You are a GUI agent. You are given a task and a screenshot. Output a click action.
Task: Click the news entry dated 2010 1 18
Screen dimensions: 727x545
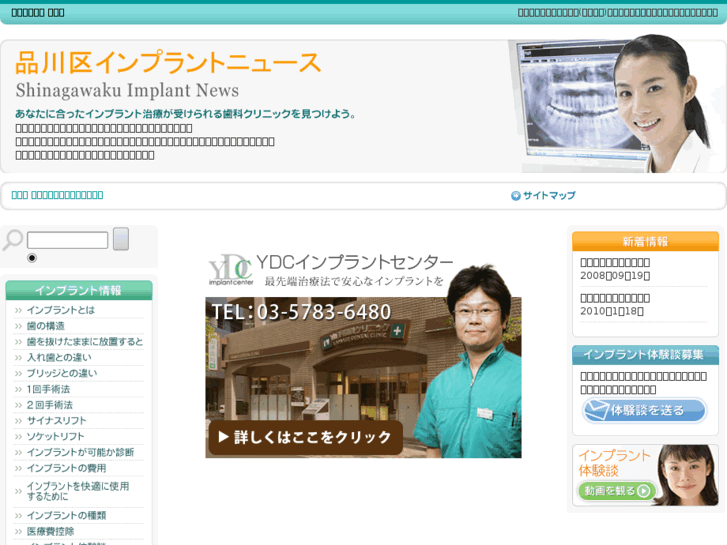click(x=615, y=305)
